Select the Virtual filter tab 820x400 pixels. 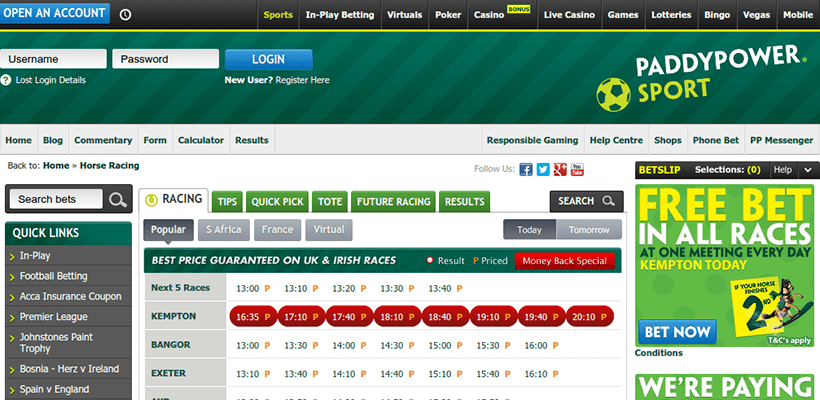pos(329,230)
